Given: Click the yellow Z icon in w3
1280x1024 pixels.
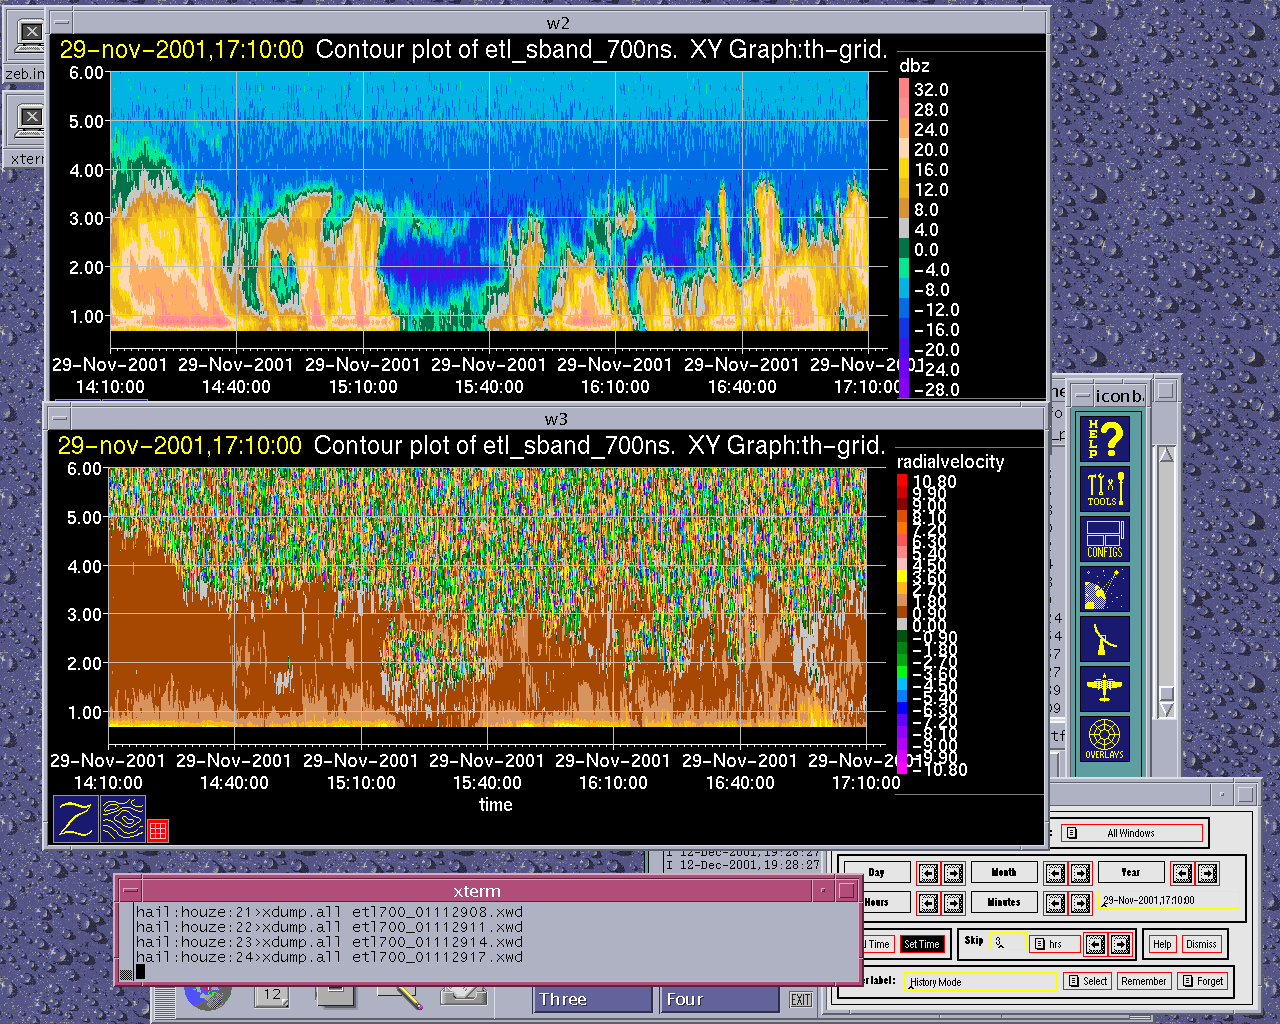Looking at the screenshot, I should pyautogui.click(x=76, y=819).
